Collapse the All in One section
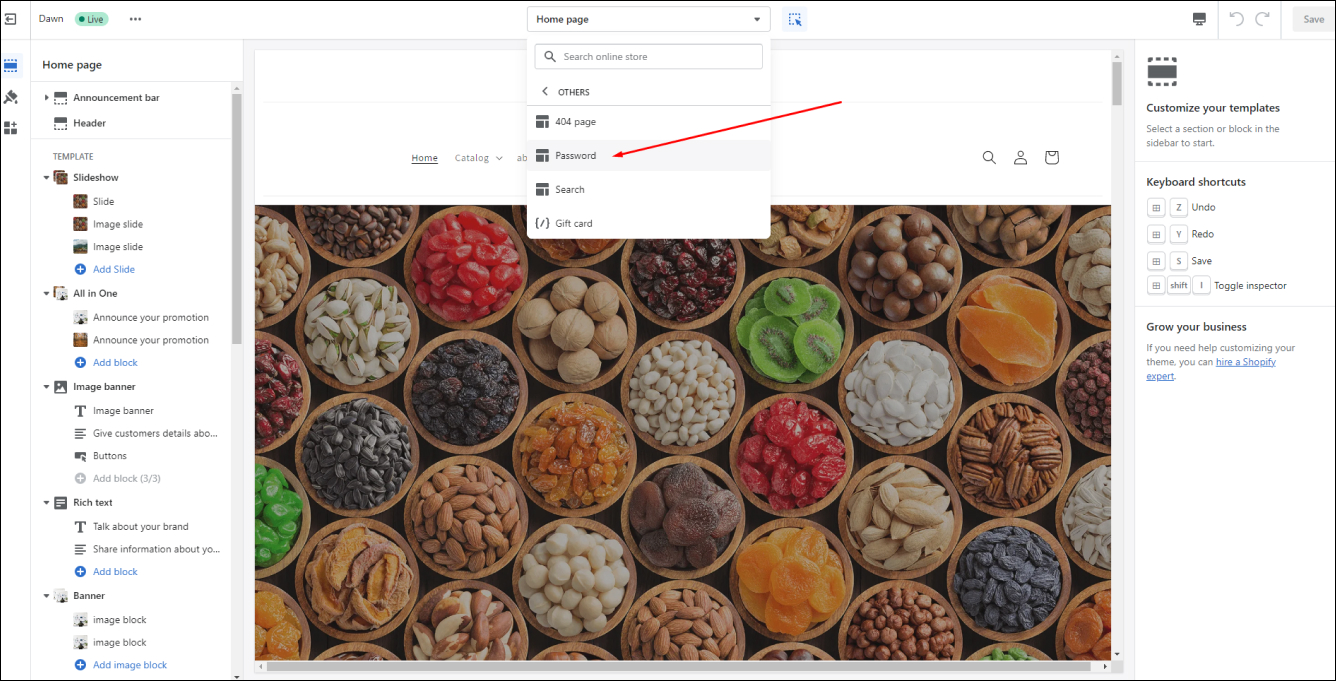Image resolution: width=1336 pixels, height=681 pixels. pos(46,294)
